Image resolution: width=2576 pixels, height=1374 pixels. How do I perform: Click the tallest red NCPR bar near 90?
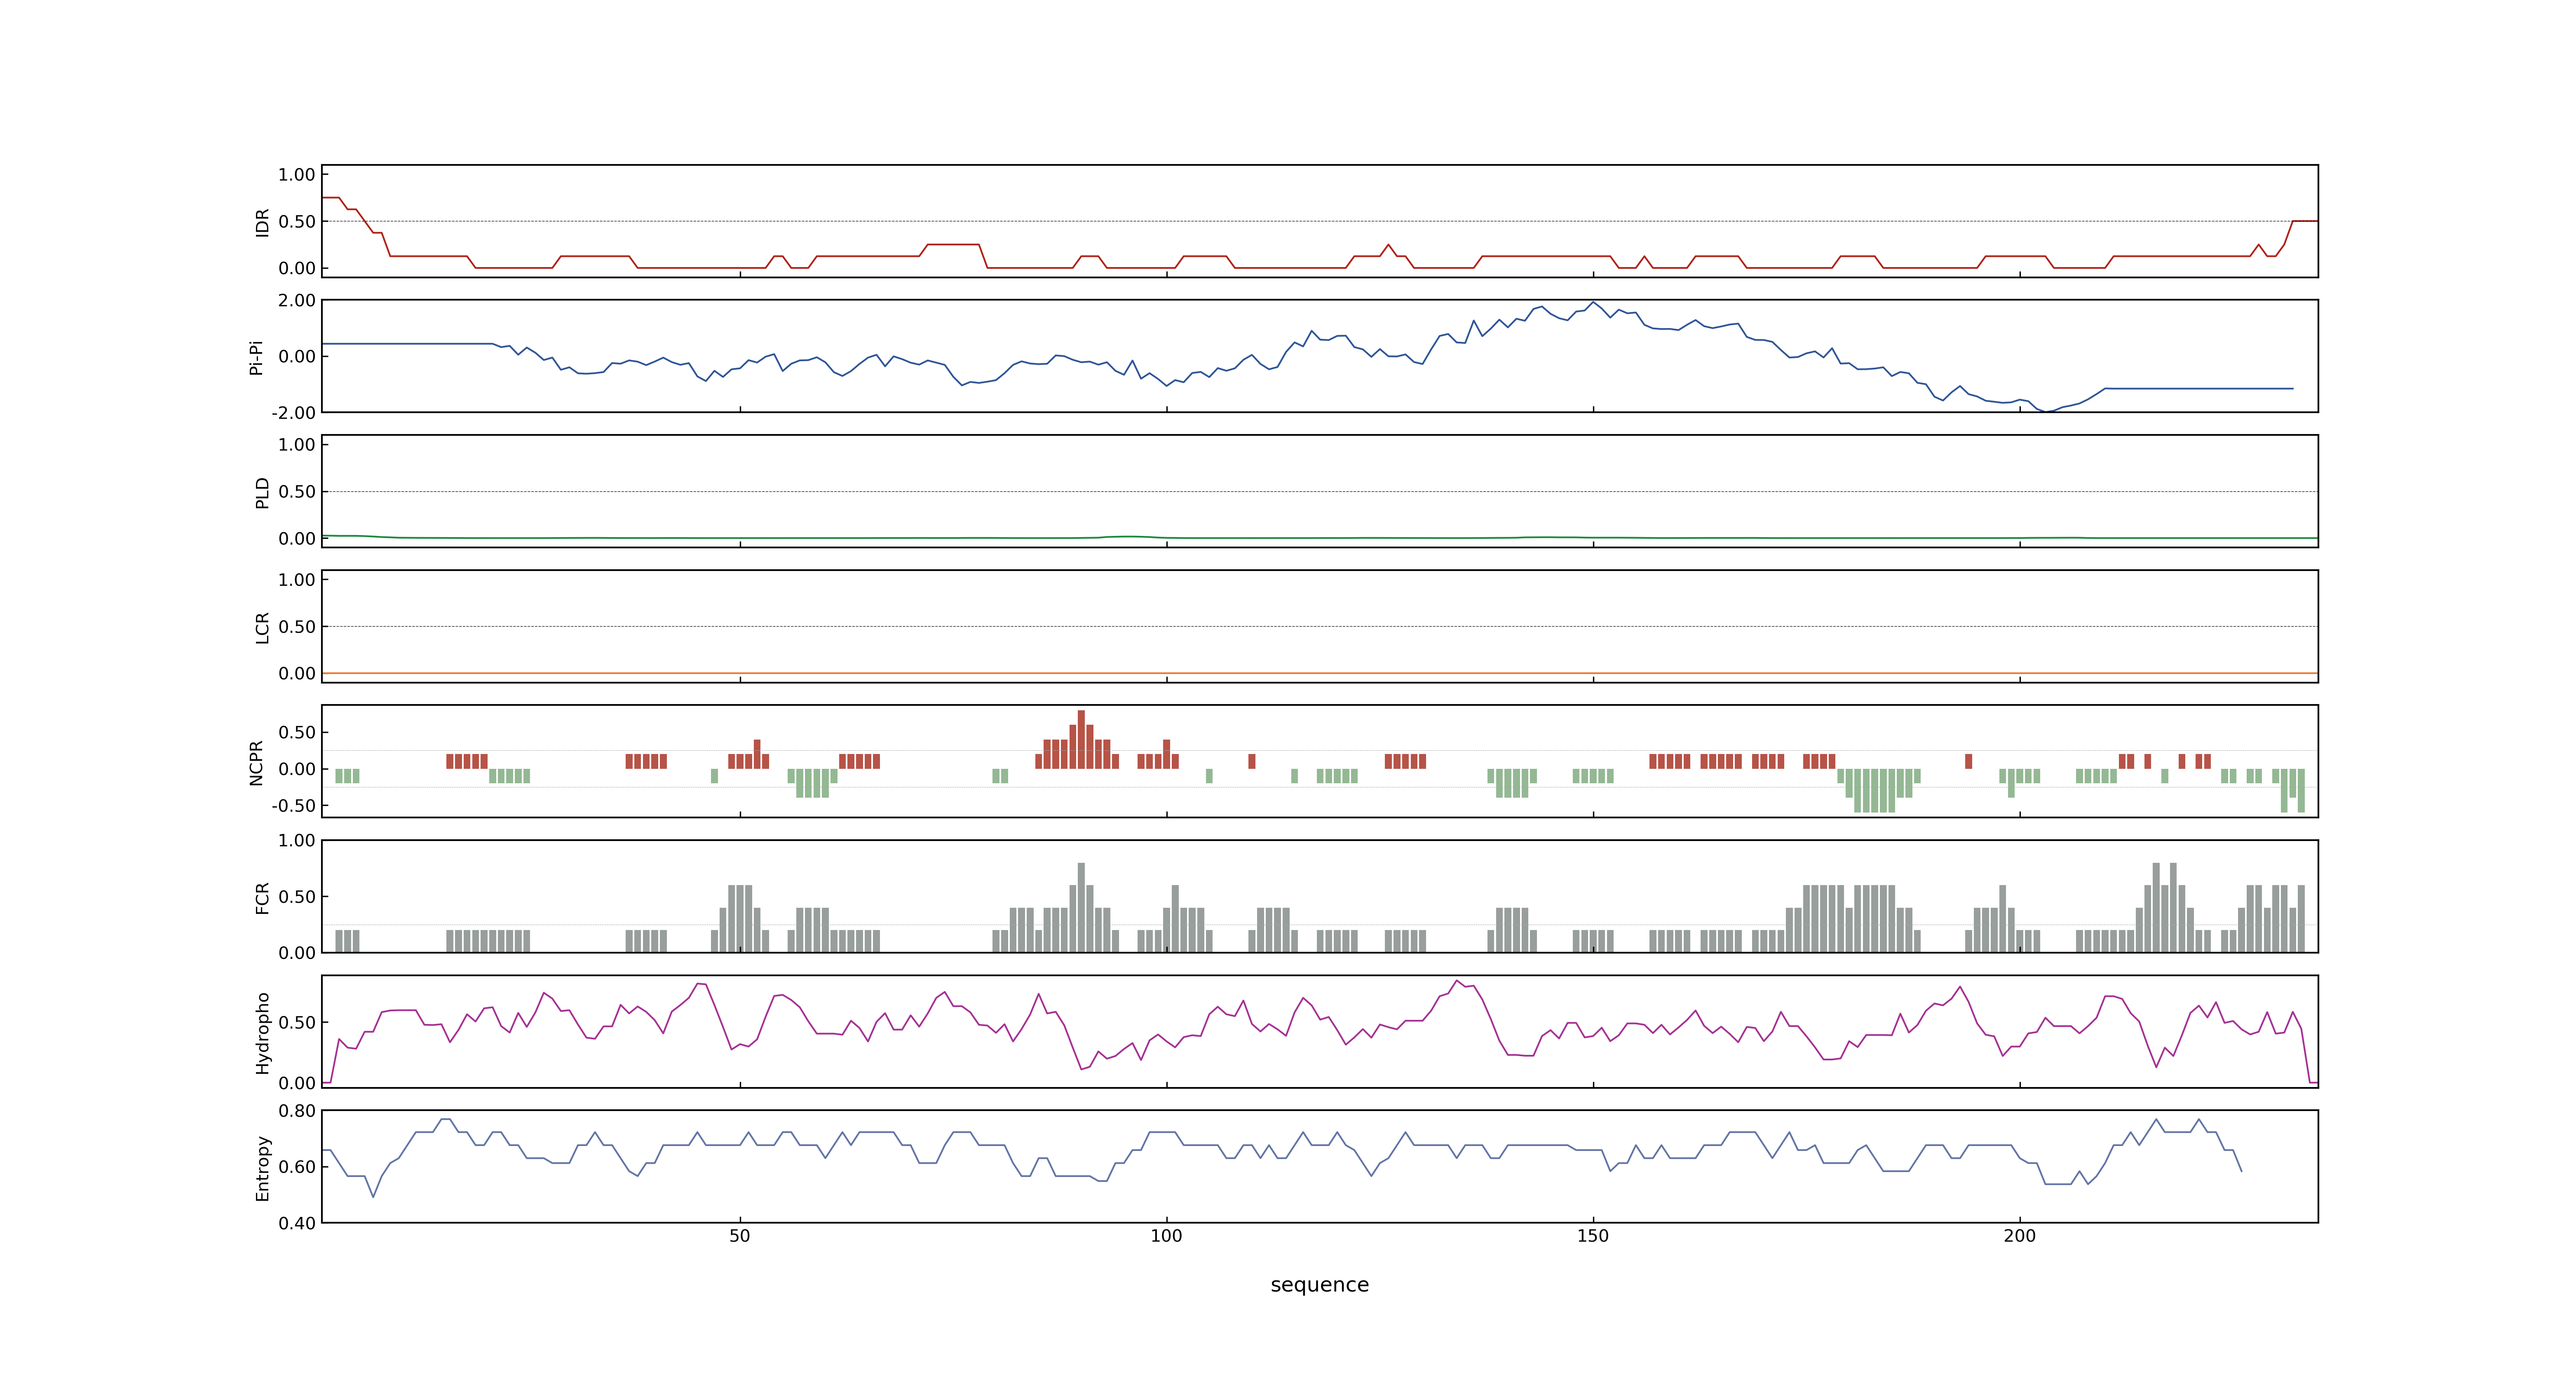tap(1081, 739)
